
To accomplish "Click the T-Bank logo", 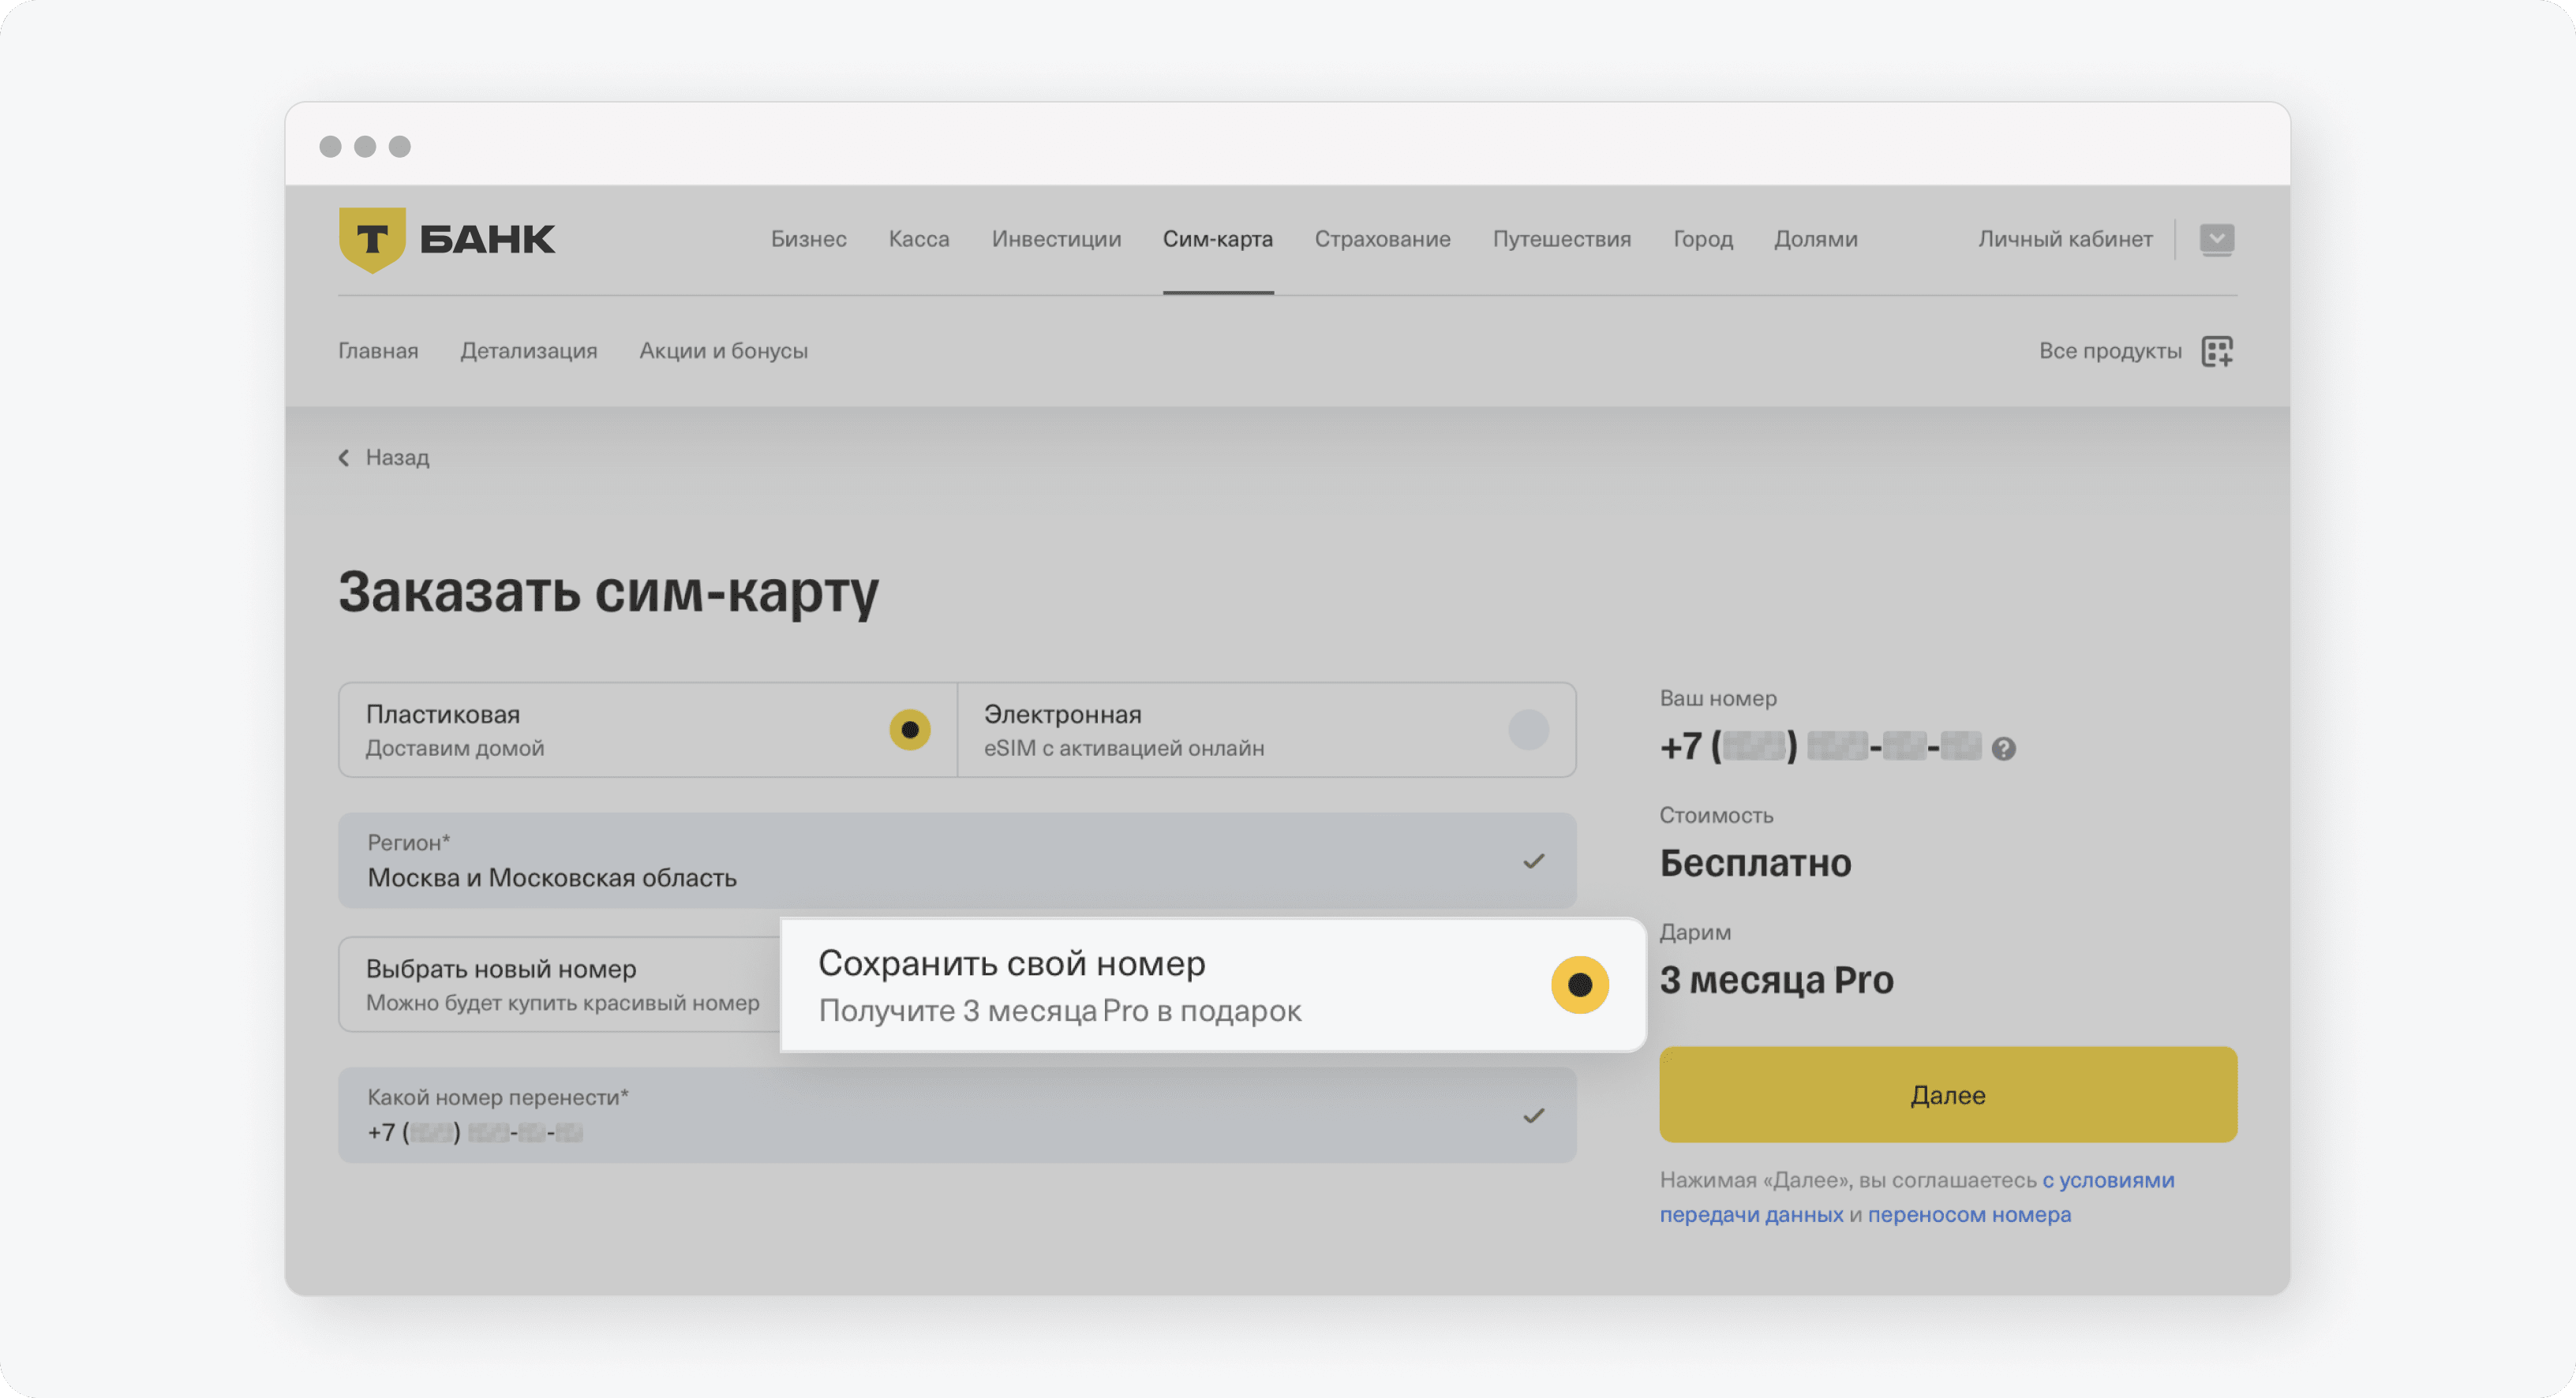I will coord(446,239).
